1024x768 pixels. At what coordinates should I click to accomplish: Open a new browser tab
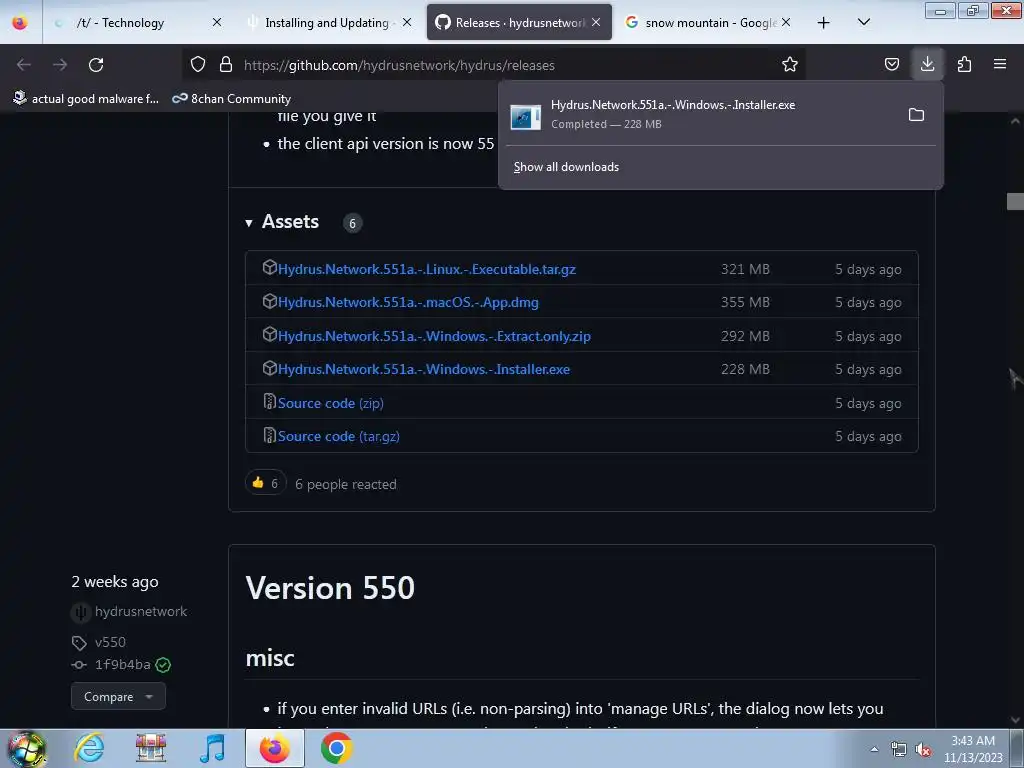[x=824, y=23]
